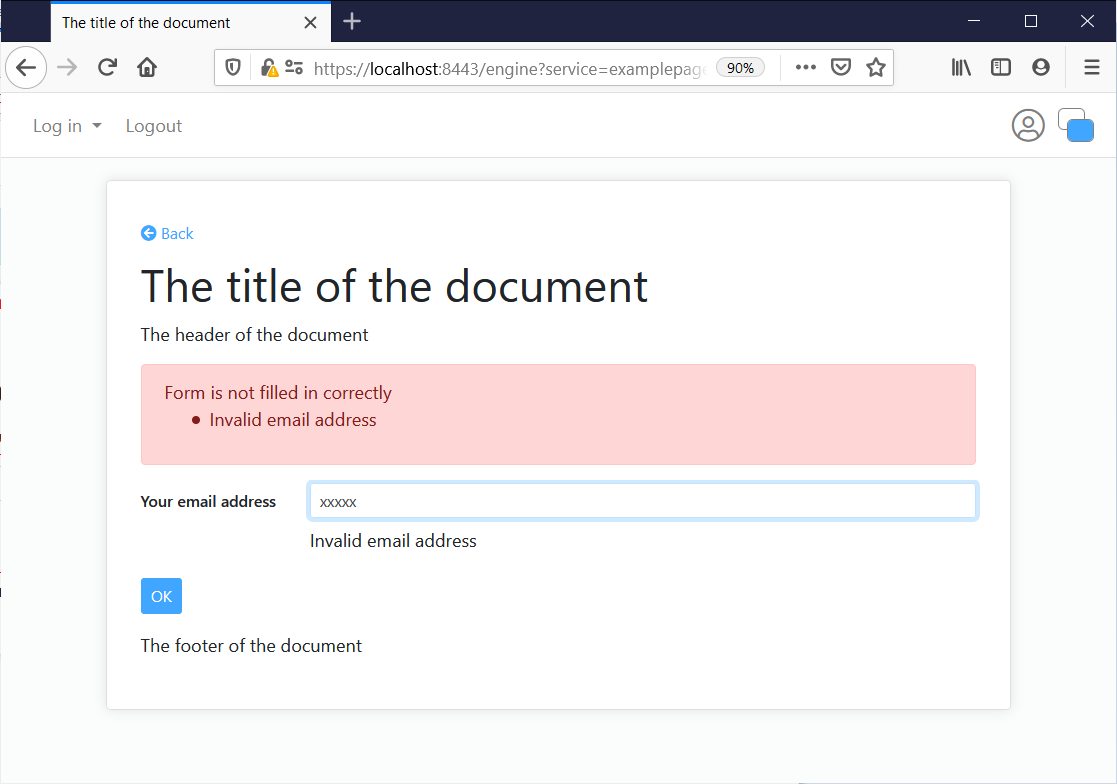The width and height of the screenshot is (1117, 784).
Task: Click the Logout link
Action: [x=154, y=126]
